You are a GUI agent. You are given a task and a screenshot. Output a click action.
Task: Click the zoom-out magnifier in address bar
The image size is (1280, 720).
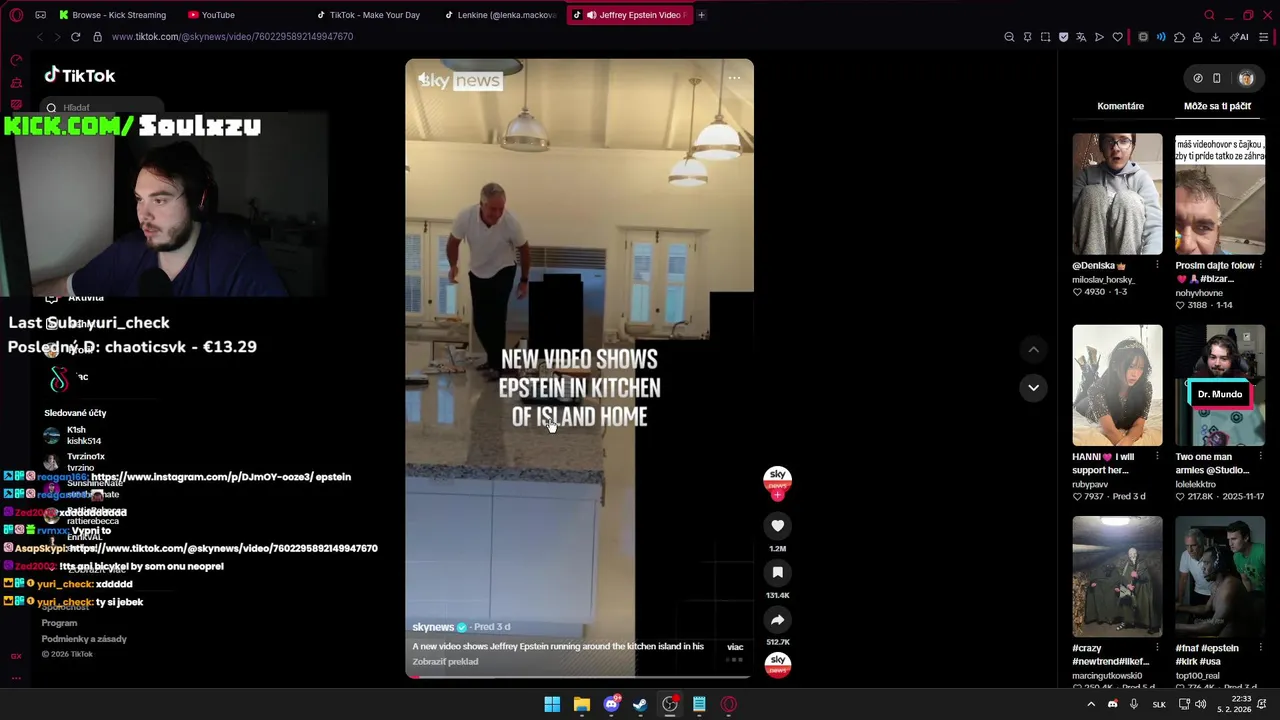coord(1009,37)
